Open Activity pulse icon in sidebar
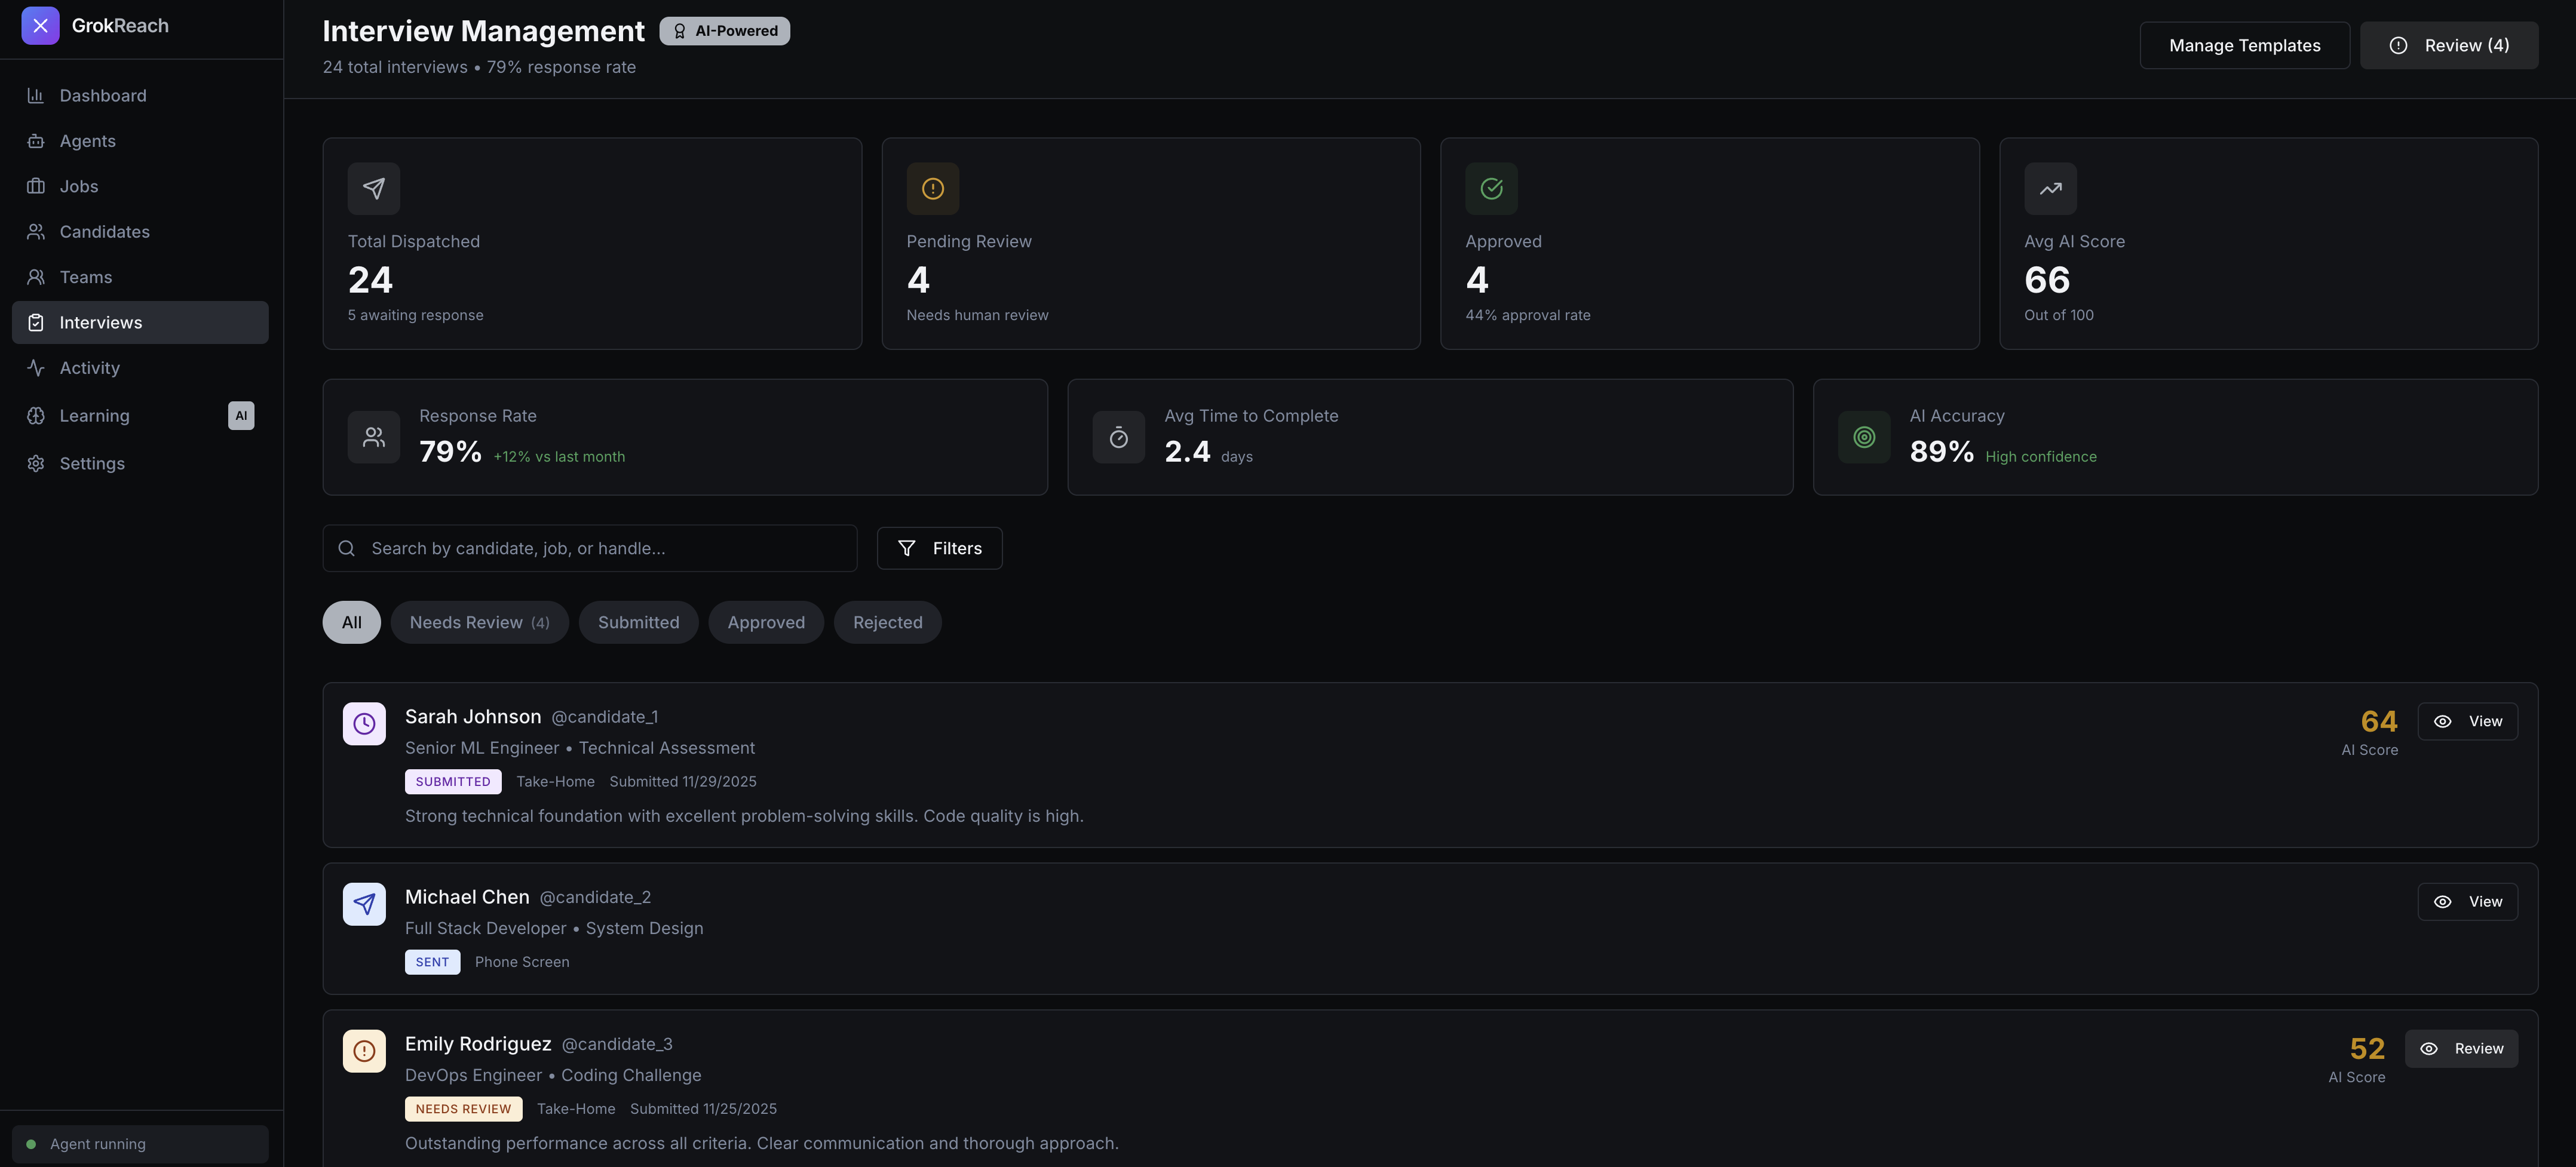This screenshot has height=1167, width=2576. coord(36,368)
